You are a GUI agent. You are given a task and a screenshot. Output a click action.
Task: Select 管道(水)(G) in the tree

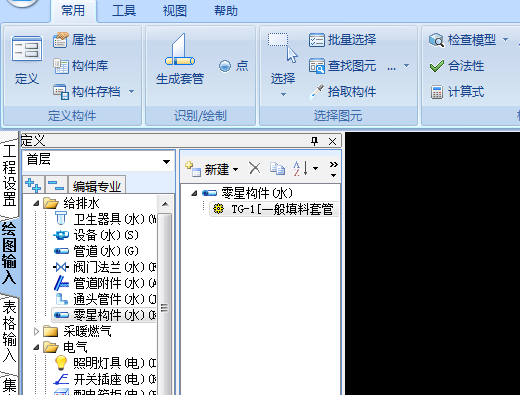96,251
